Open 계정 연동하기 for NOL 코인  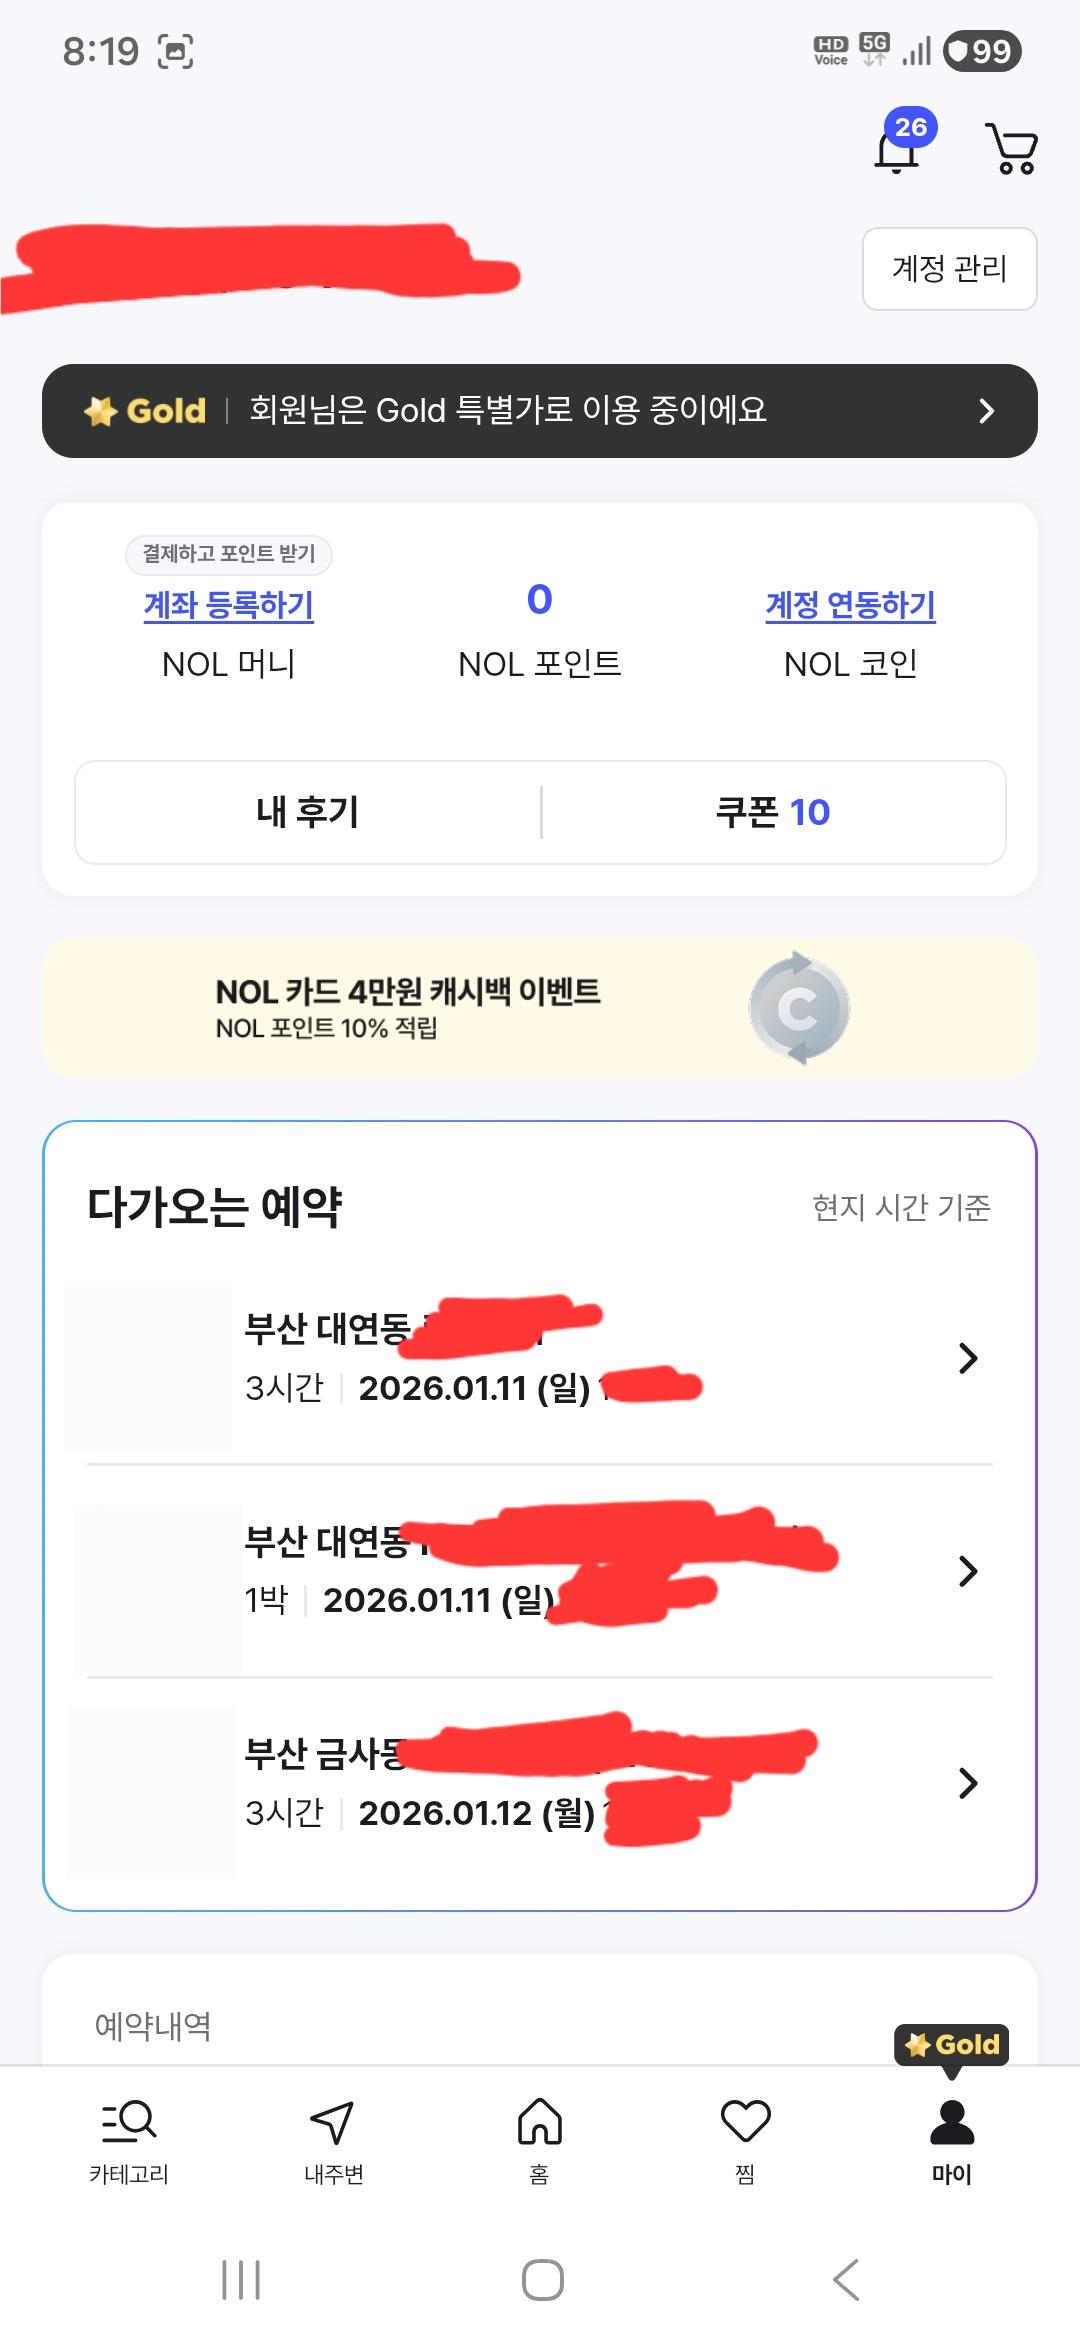[x=849, y=606]
